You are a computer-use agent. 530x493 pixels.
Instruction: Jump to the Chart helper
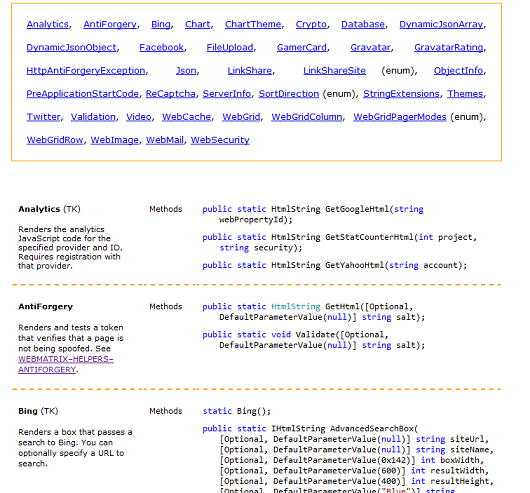pos(198,24)
